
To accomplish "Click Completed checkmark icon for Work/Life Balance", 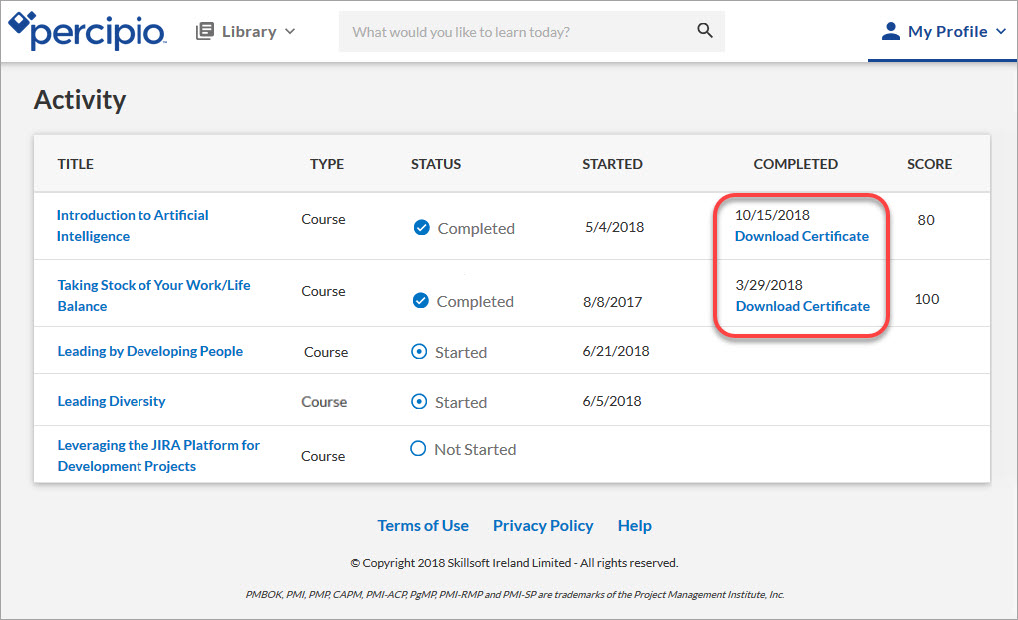I will (421, 301).
